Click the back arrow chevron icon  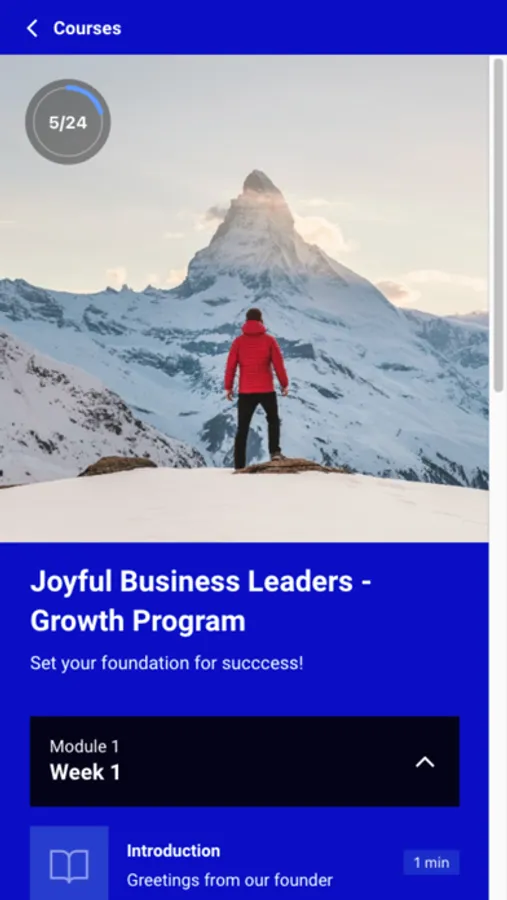32,28
